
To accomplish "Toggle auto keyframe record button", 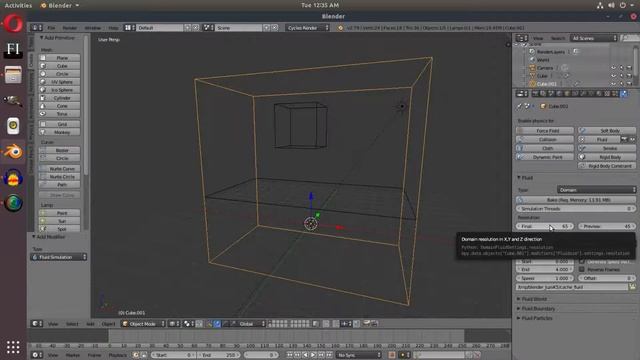I will click(x=392, y=355).
